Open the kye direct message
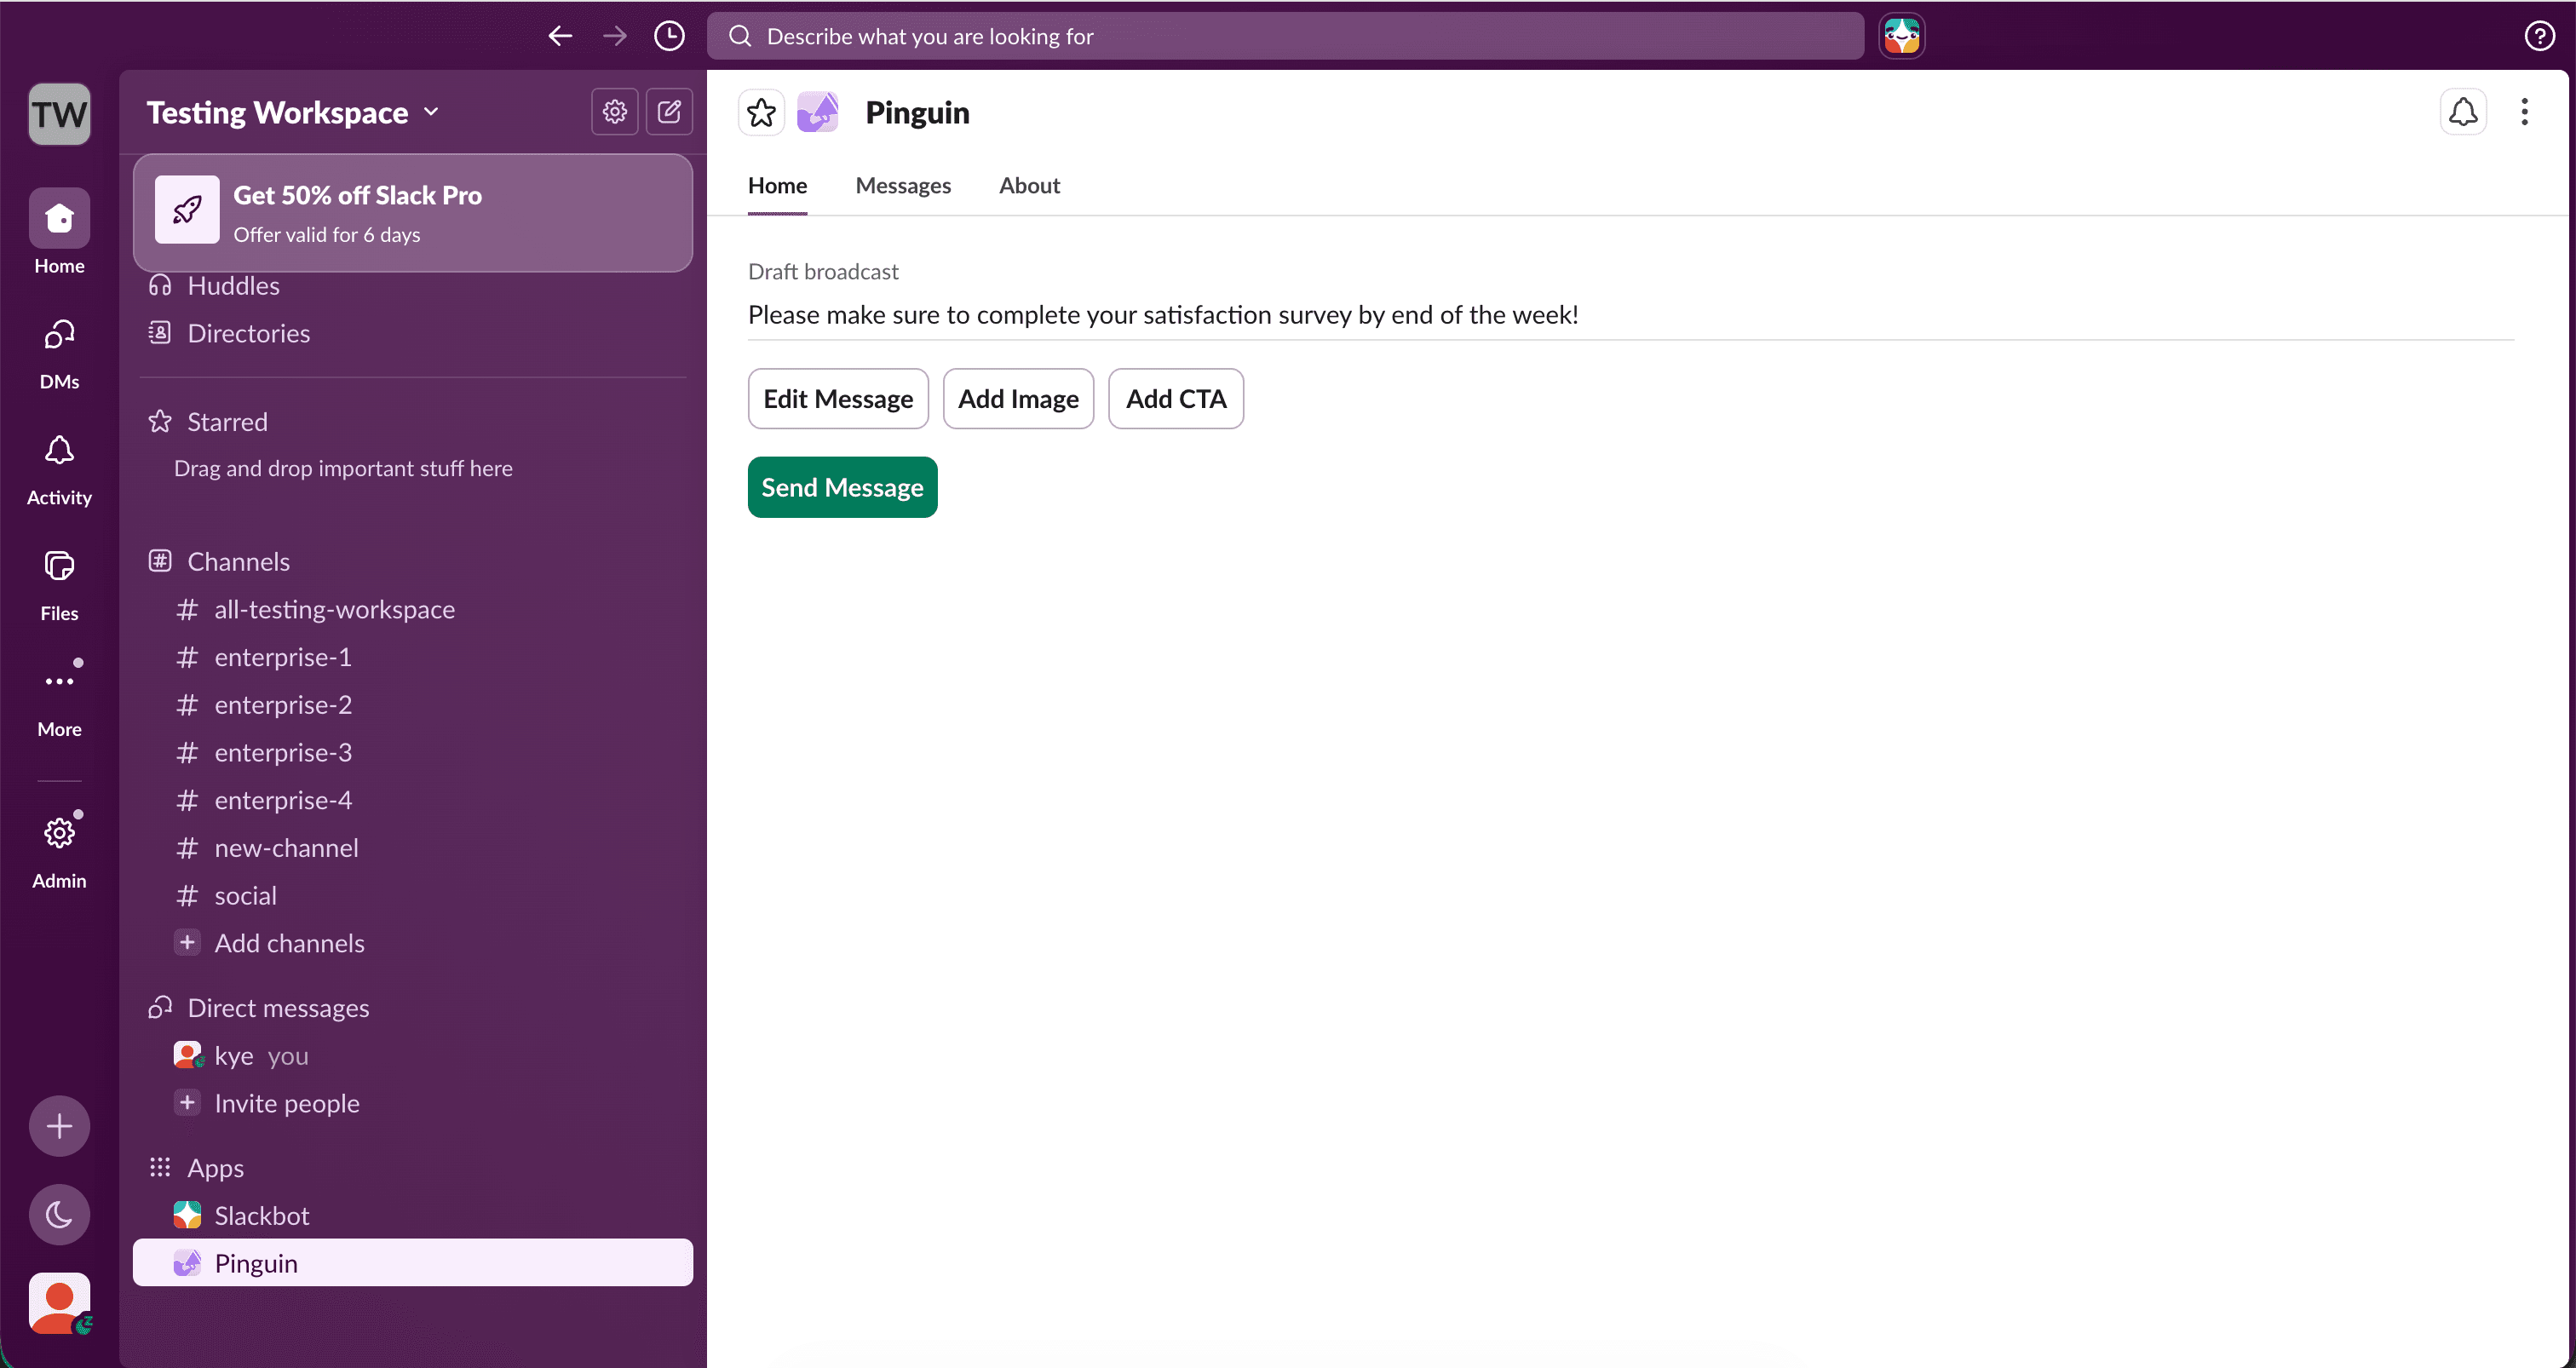The image size is (2576, 1368). pos(413,1056)
